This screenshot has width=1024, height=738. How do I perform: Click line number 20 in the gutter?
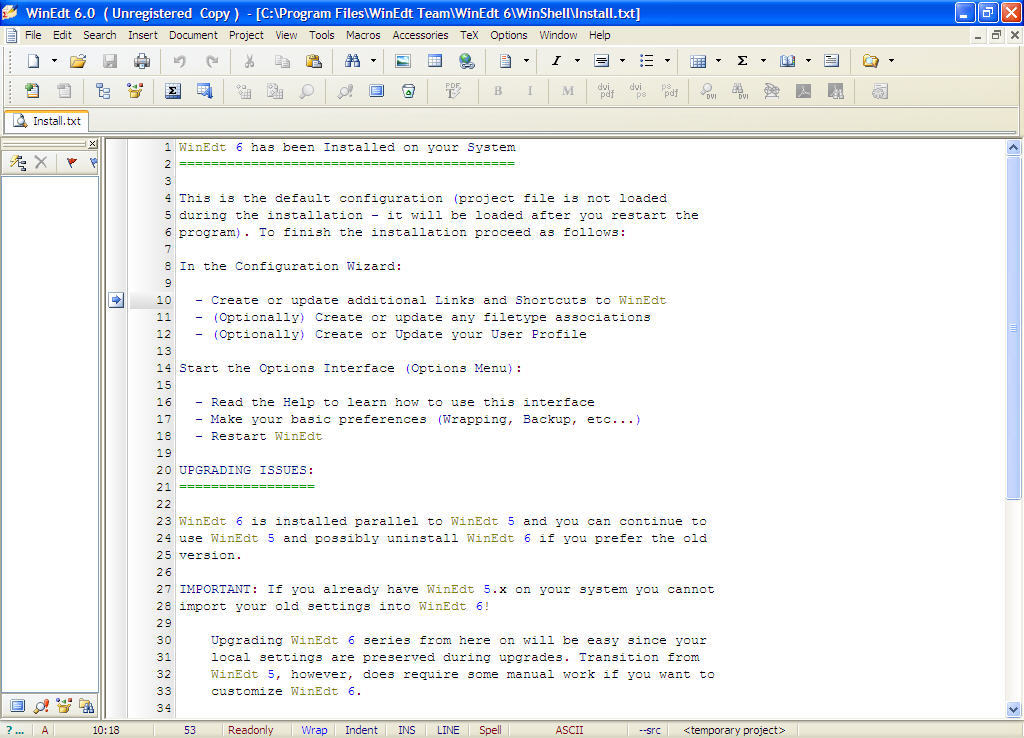point(163,470)
